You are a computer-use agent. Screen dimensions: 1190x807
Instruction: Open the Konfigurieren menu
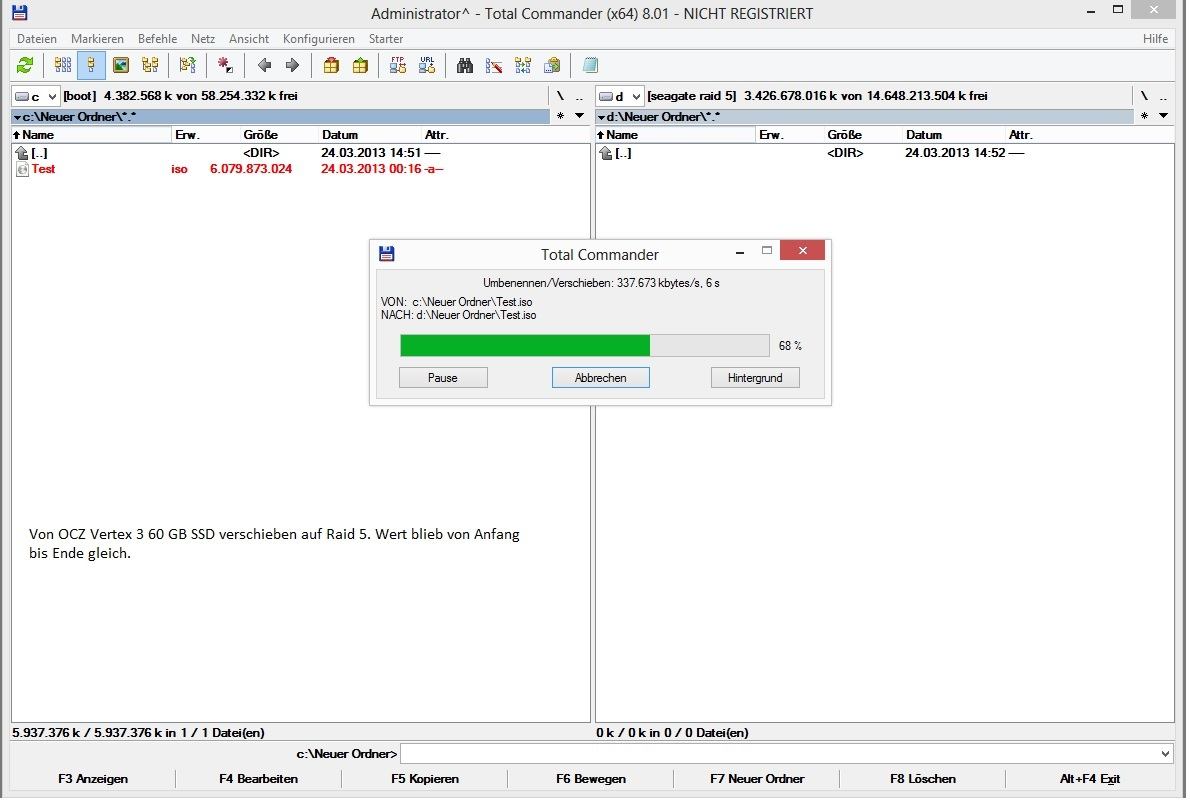319,39
